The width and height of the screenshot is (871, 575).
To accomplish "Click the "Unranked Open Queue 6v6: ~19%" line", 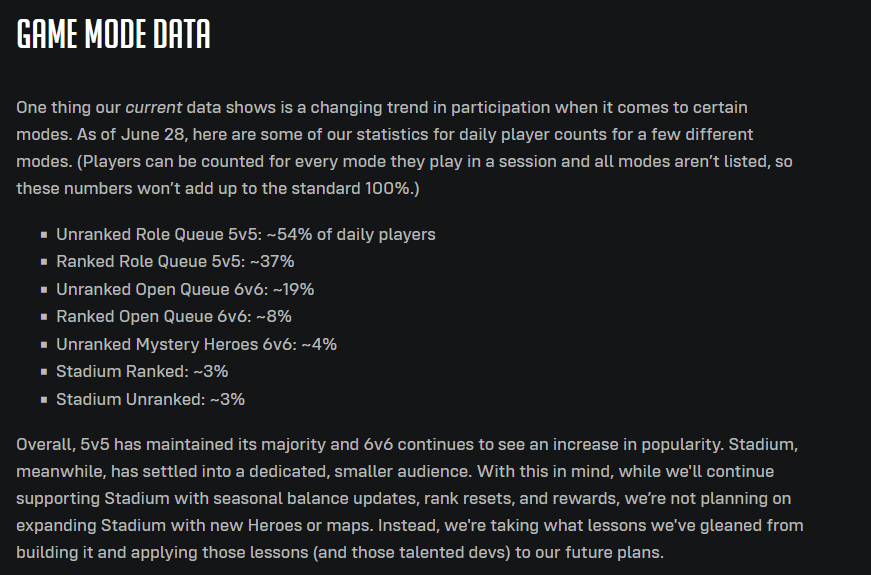I will pyautogui.click(x=185, y=289).
